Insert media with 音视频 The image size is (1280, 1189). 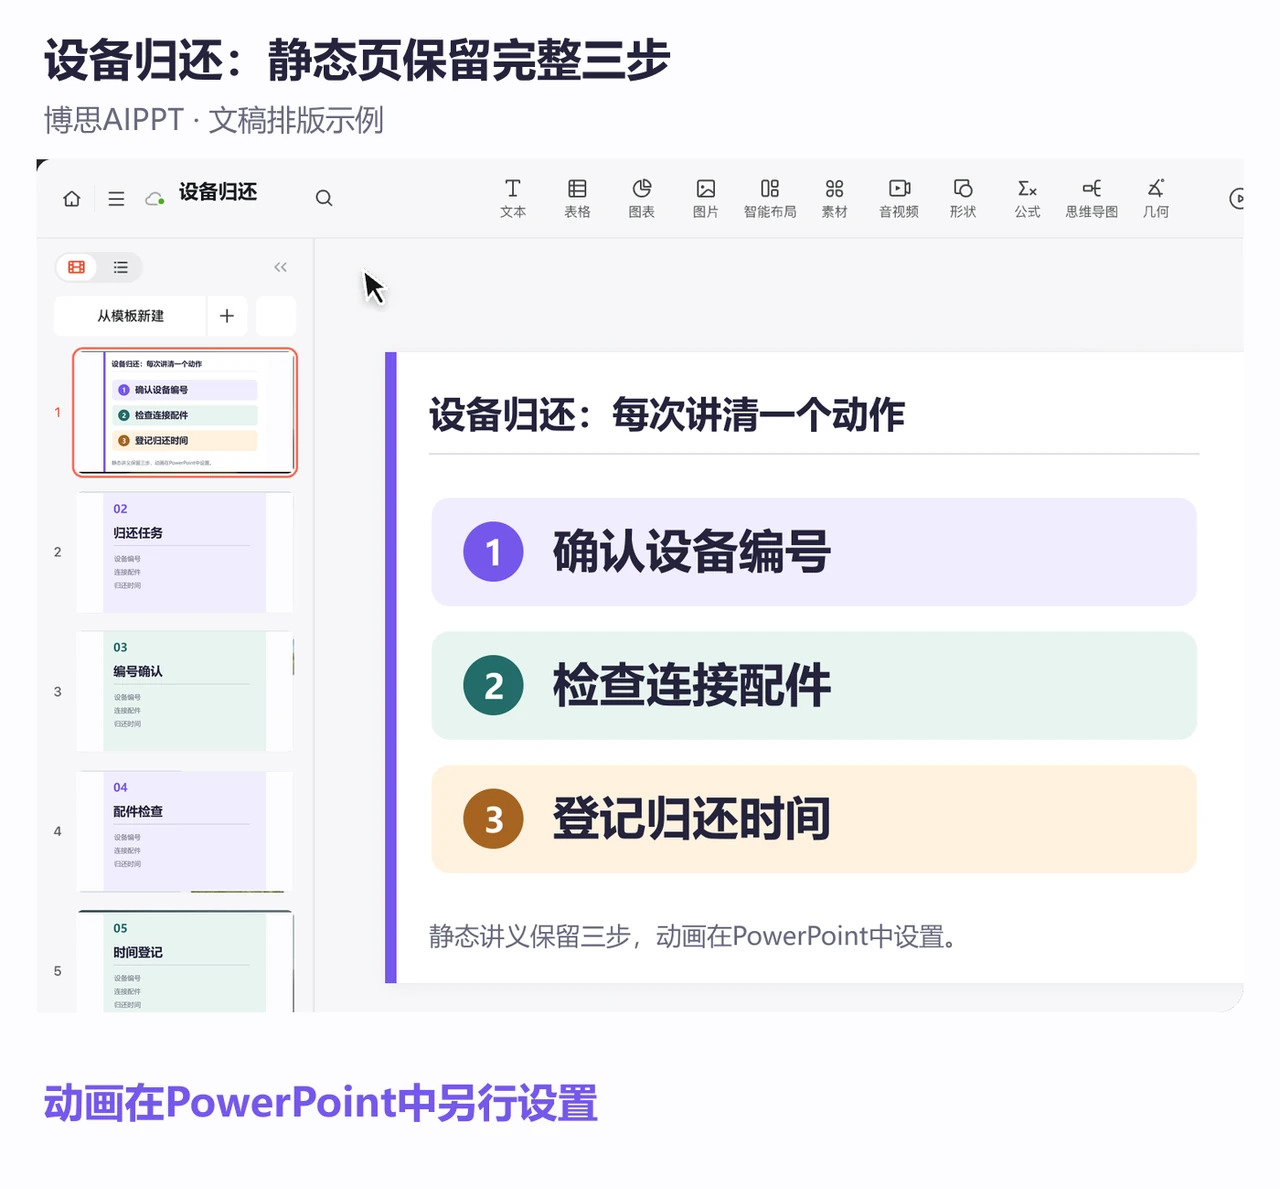899,198
